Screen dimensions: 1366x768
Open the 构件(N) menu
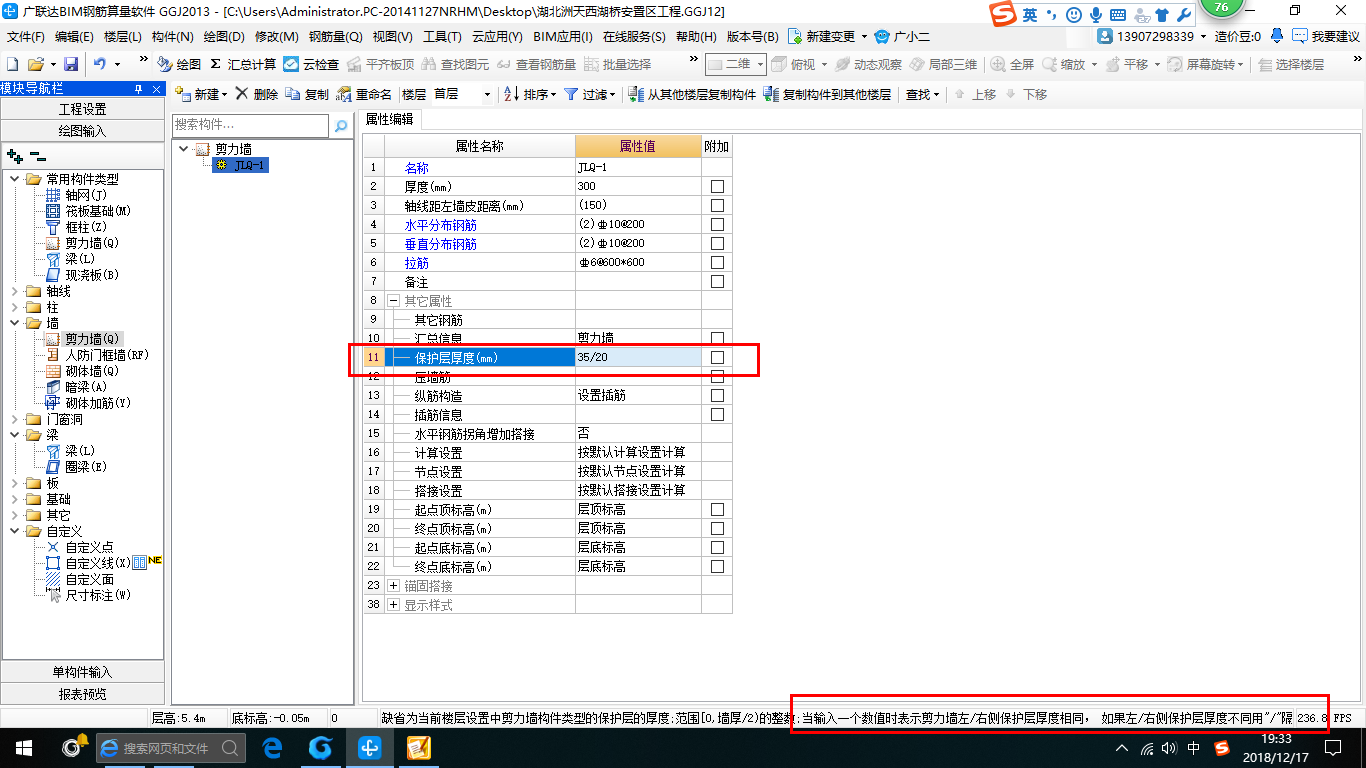[173, 36]
